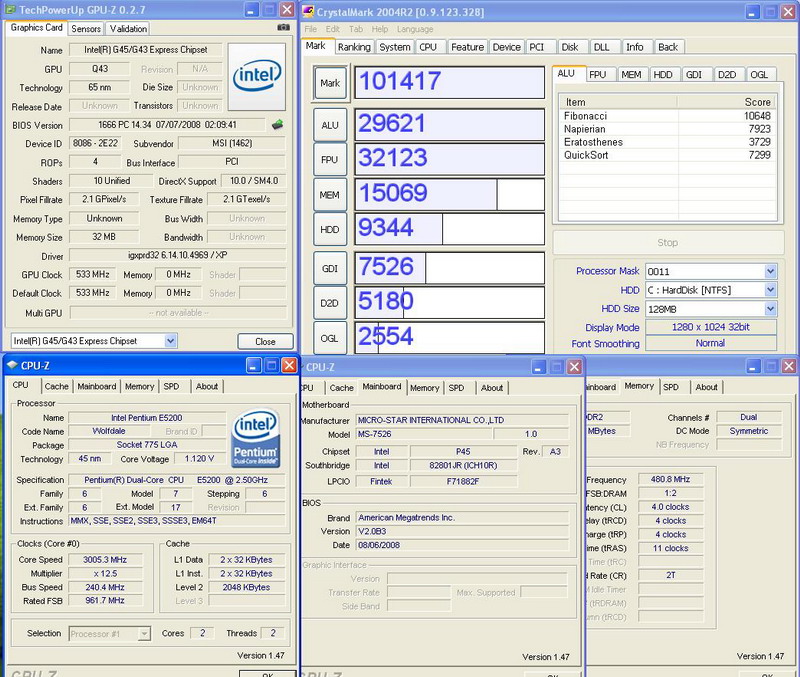Click the Display Mode 1280 x 1024 button
The image size is (800, 677).
click(711, 327)
